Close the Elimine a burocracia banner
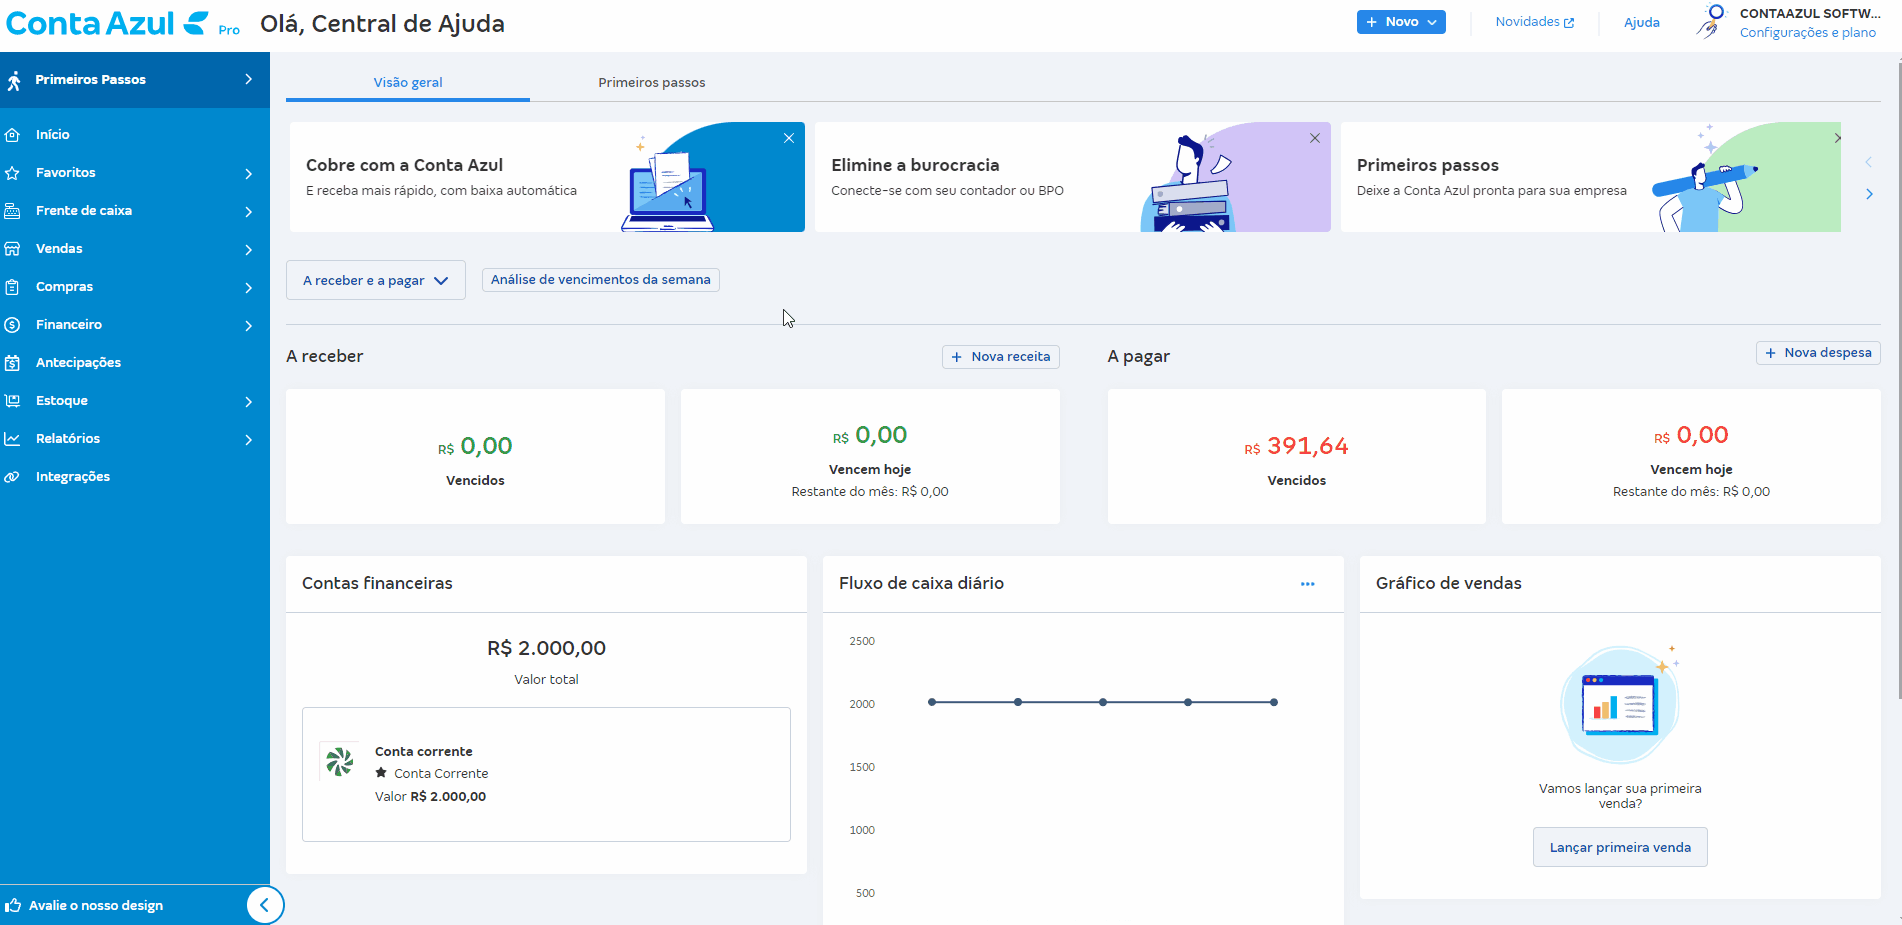 (x=1315, y=138)
